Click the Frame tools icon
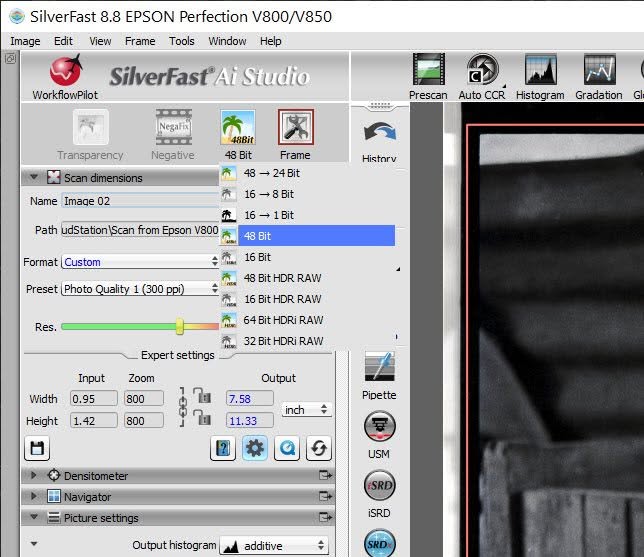 point(296,127)
